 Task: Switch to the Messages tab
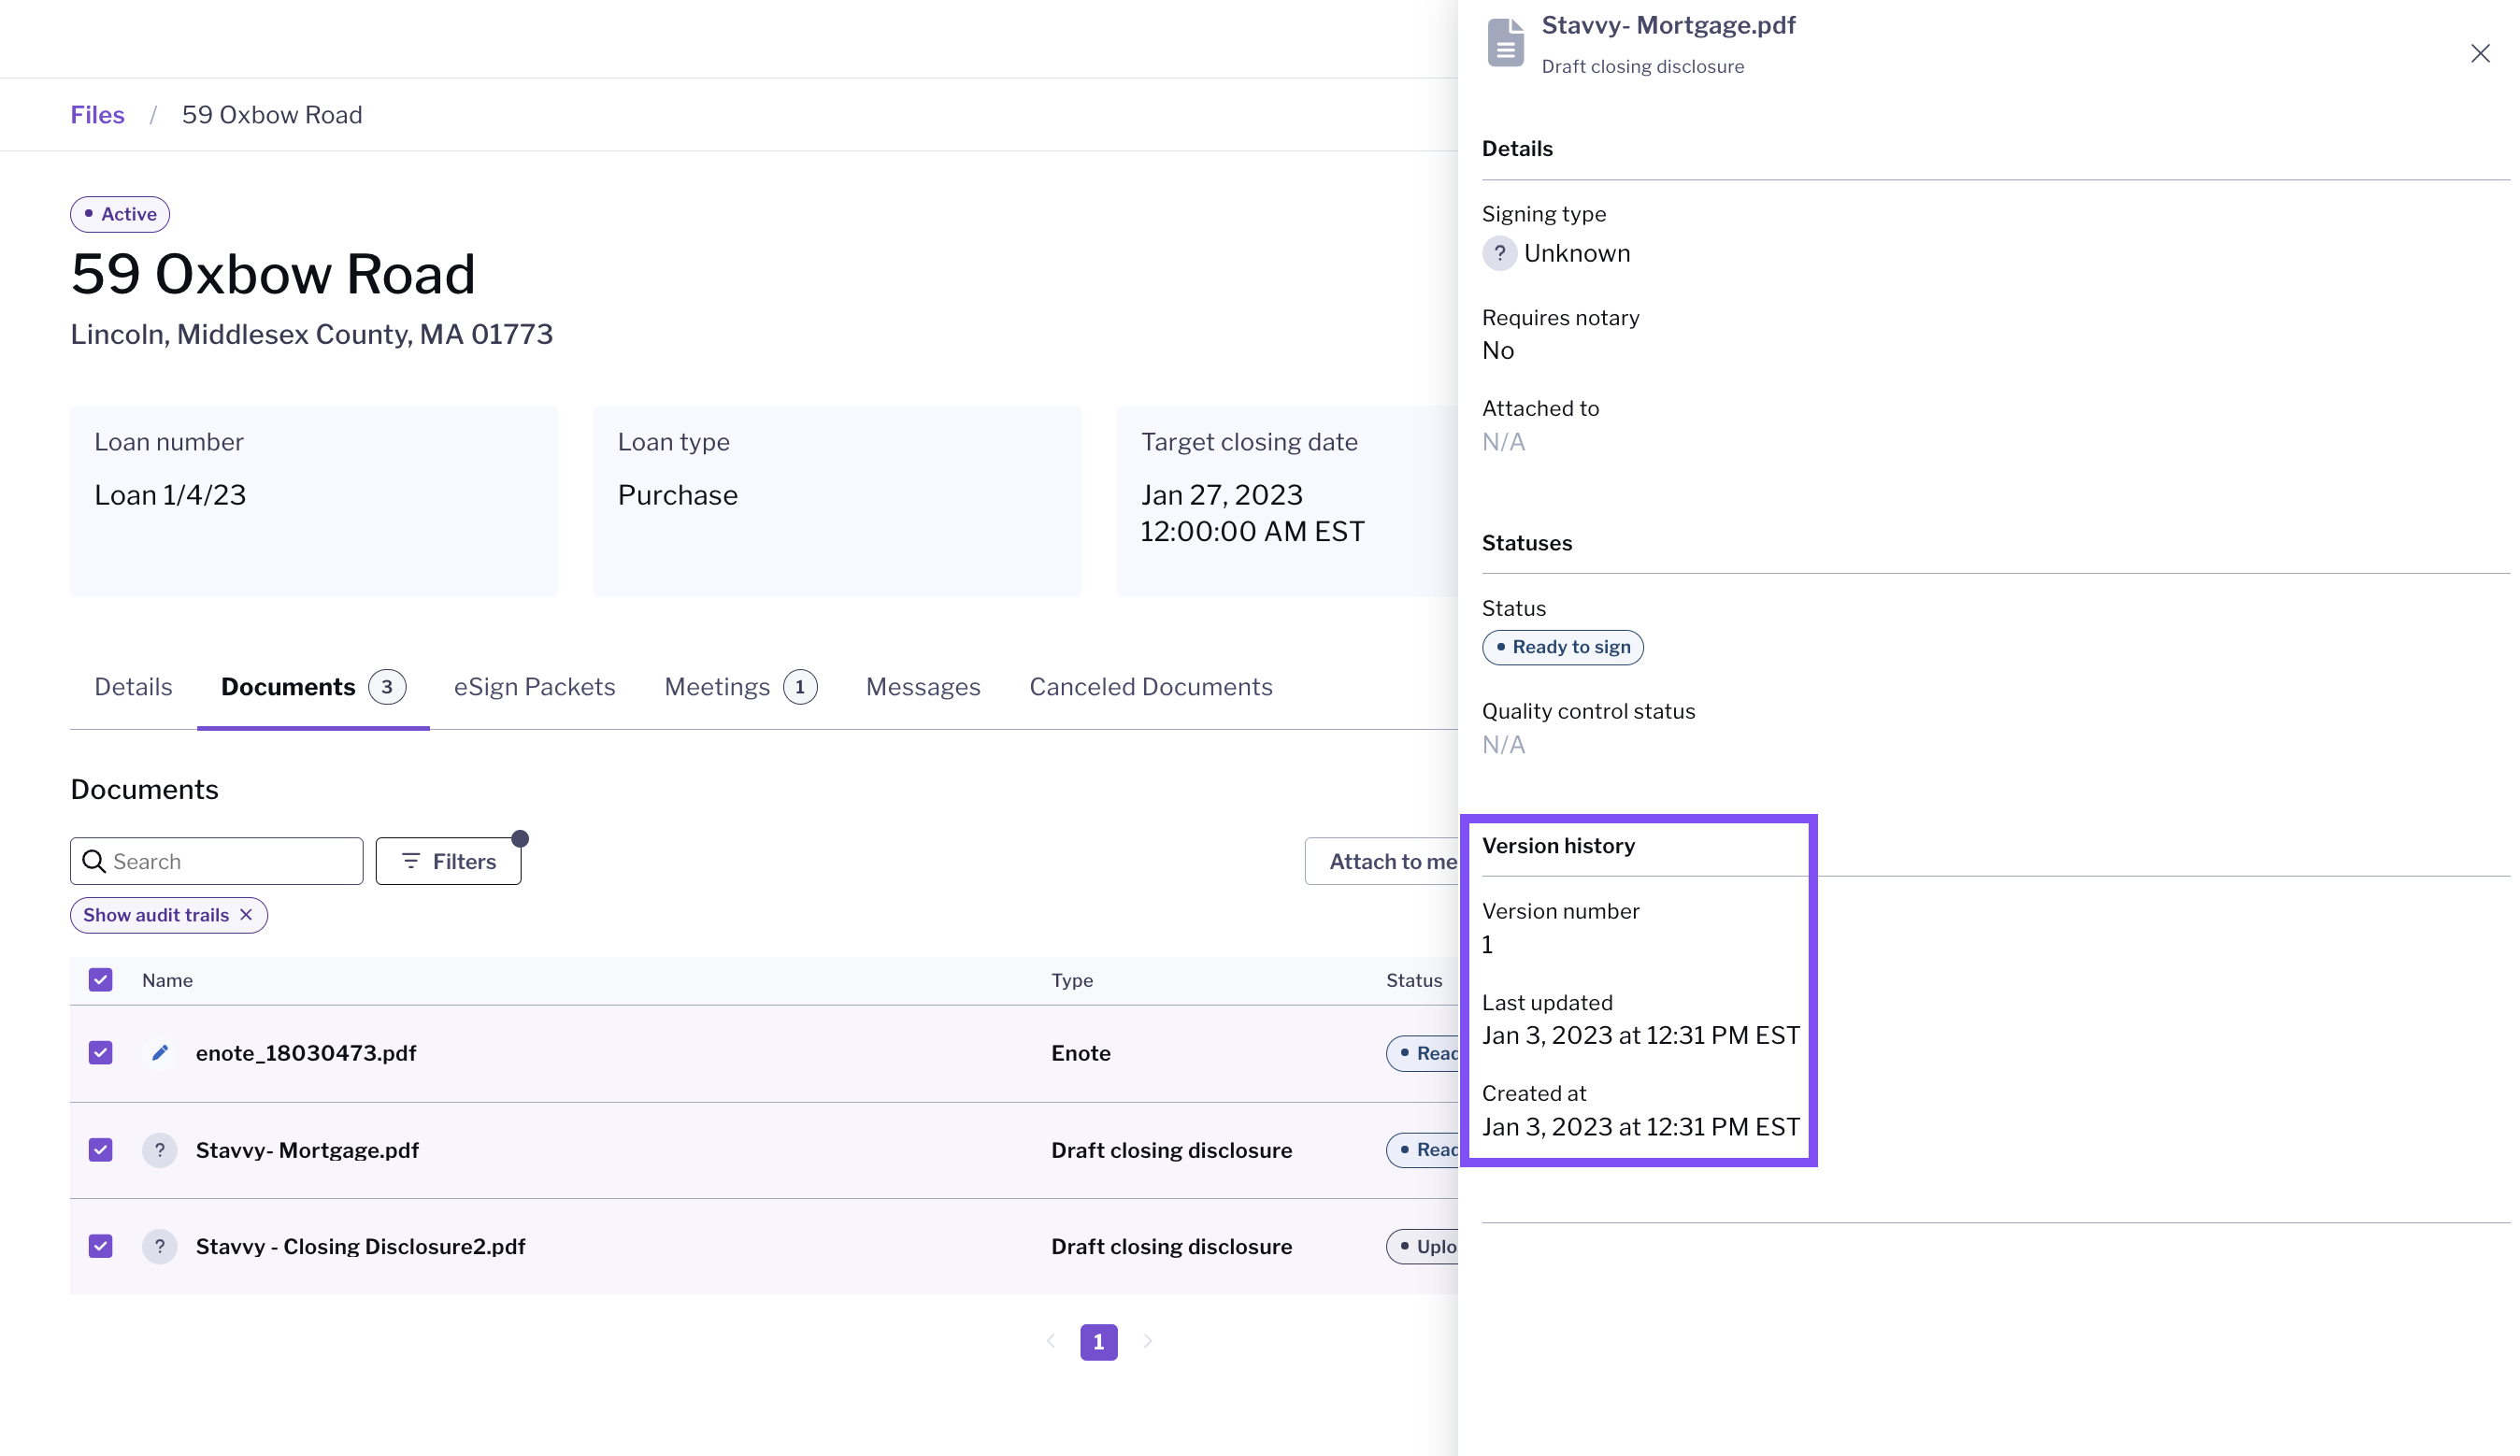(922, 687)
